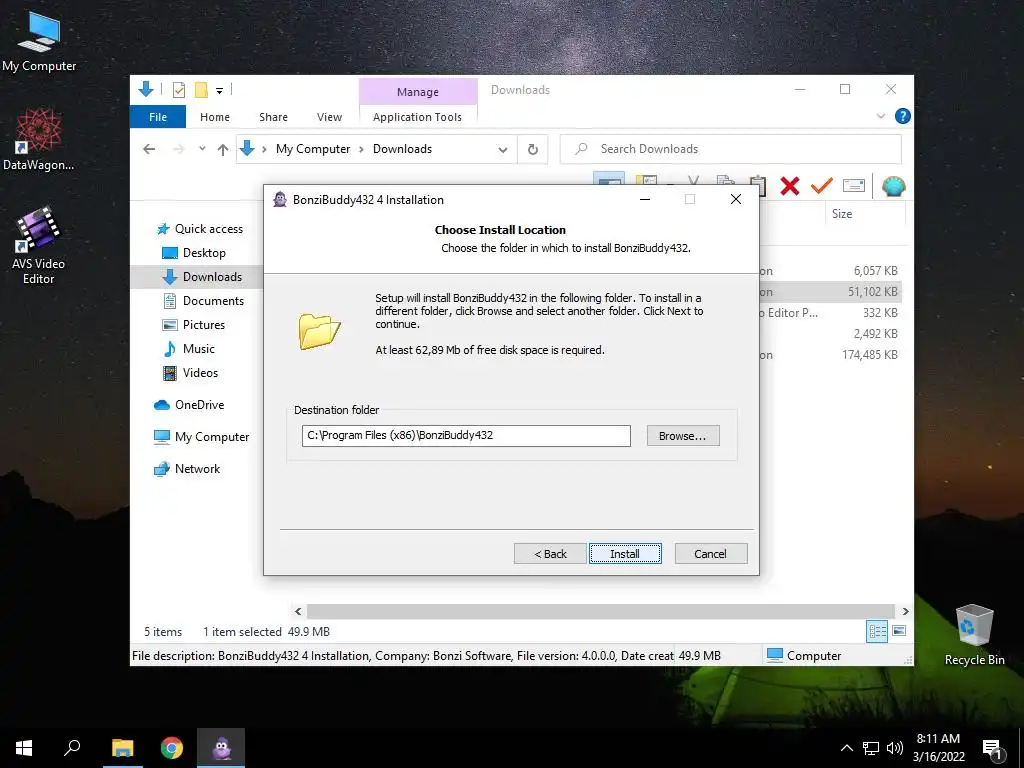Click the blue download arrow title bar icon

[146, 89]
